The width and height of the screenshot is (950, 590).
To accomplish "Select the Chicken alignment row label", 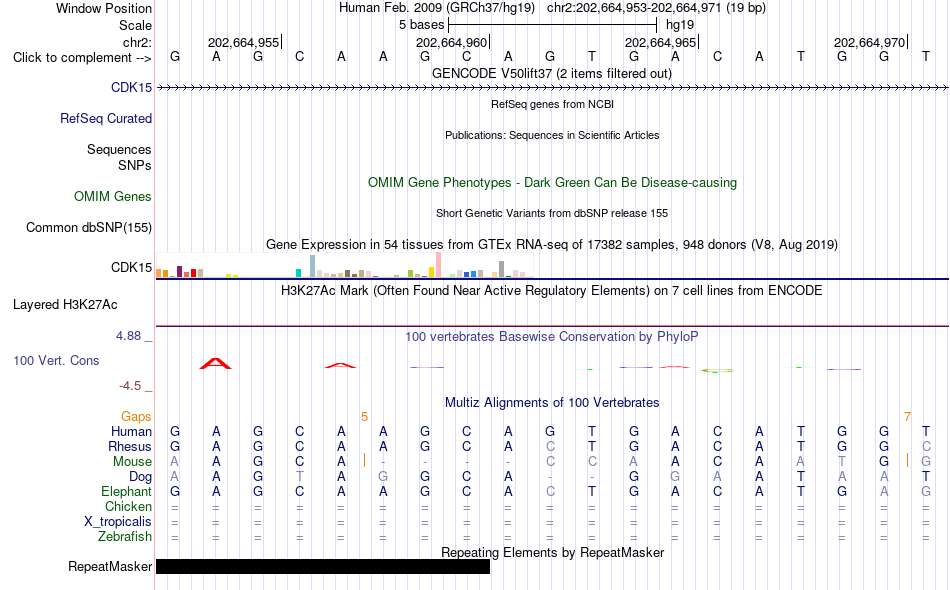I will (x=128, y=506).
